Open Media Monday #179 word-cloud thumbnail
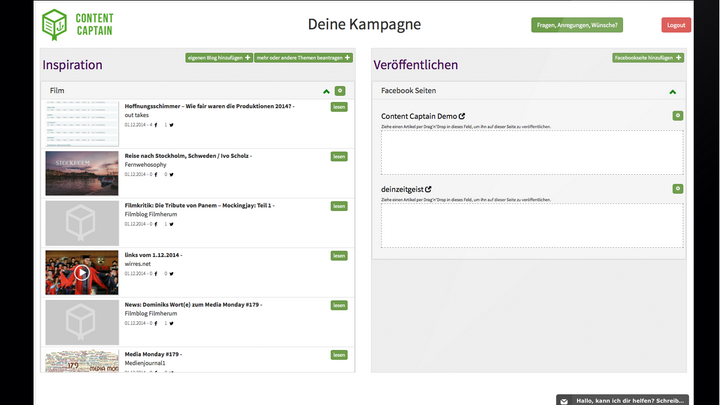The height and width of the screenshot is (405, 720). [82, 361]
